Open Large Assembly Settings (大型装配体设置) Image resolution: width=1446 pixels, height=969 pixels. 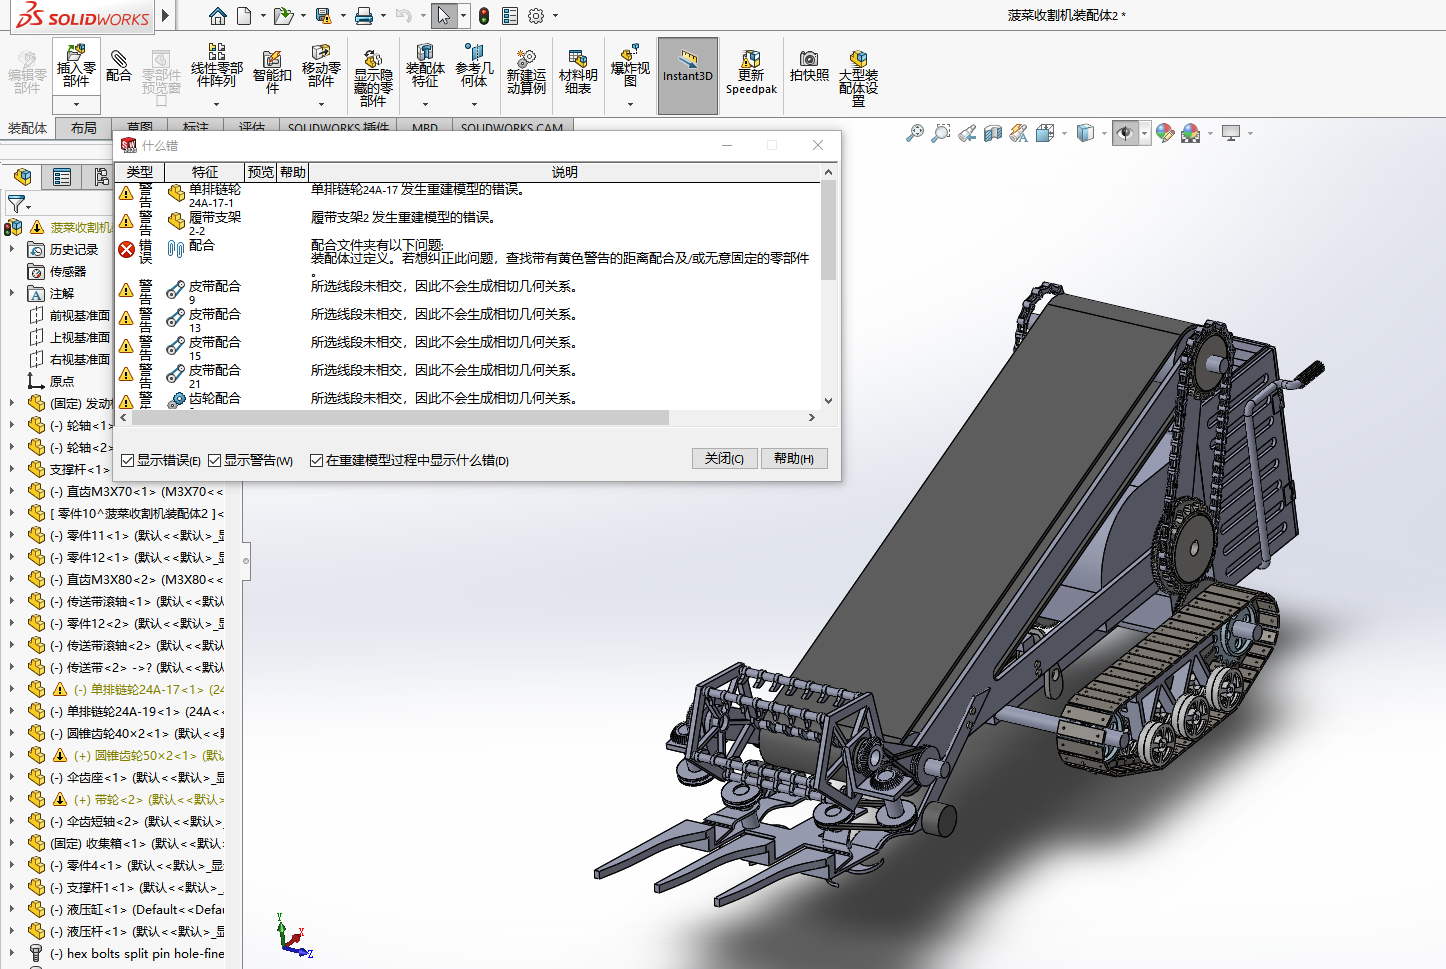pos(858,78)
